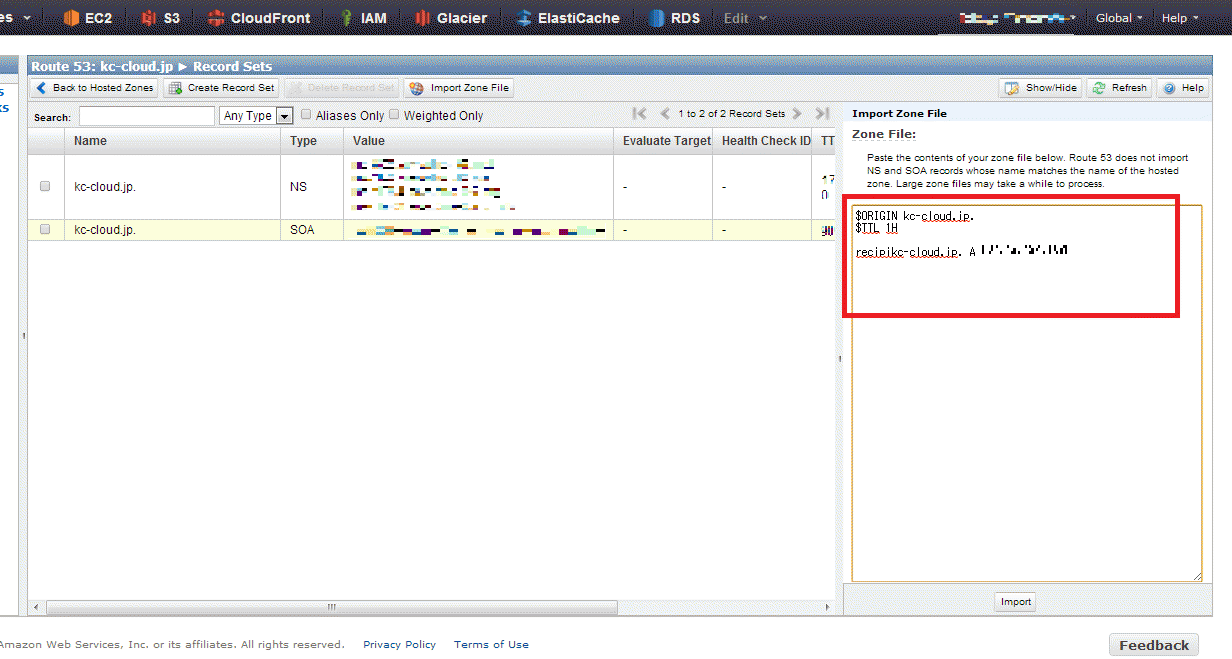
Task: Open the Terms of Use link
Action: pos(491,645)
